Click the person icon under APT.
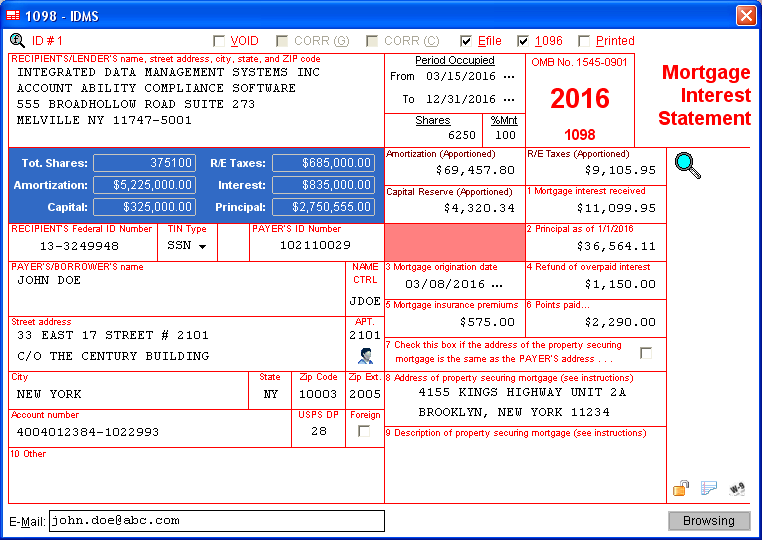 click(365, 354)
